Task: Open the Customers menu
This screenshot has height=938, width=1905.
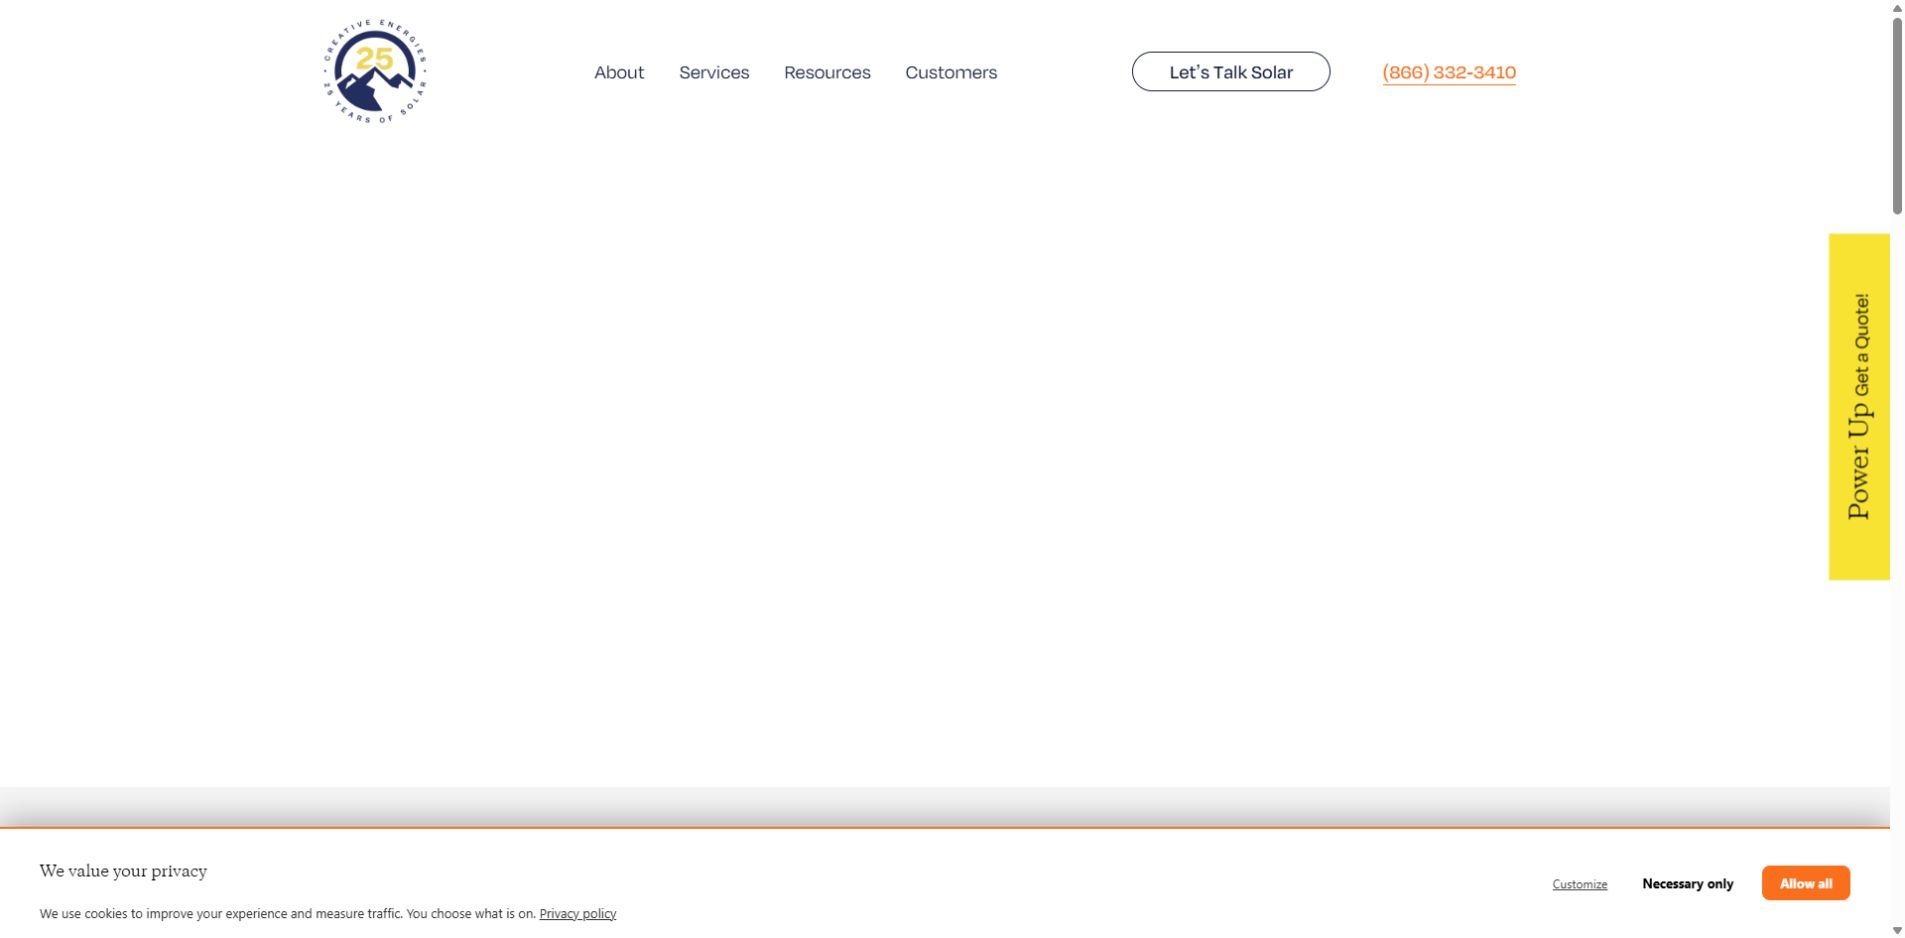Action: pos(951,72)
